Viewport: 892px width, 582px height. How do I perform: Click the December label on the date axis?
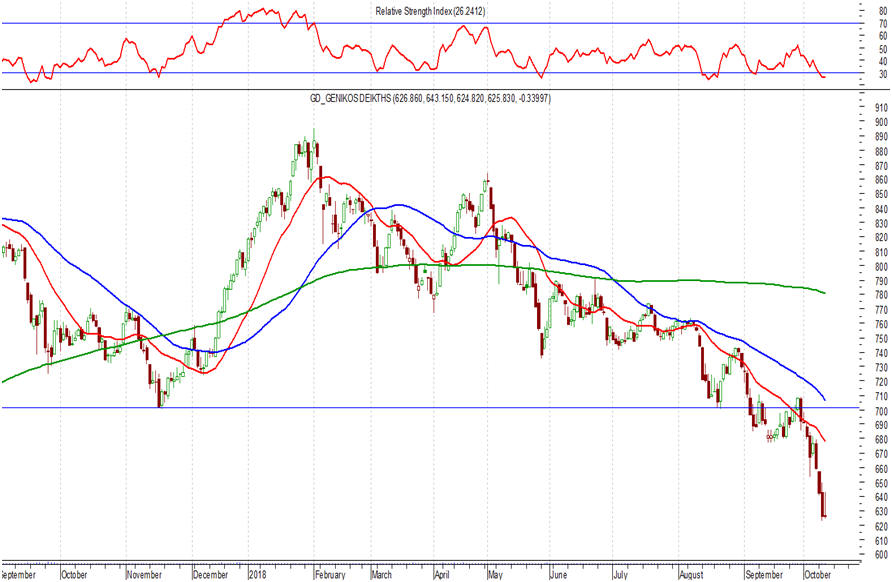point(210,575)
